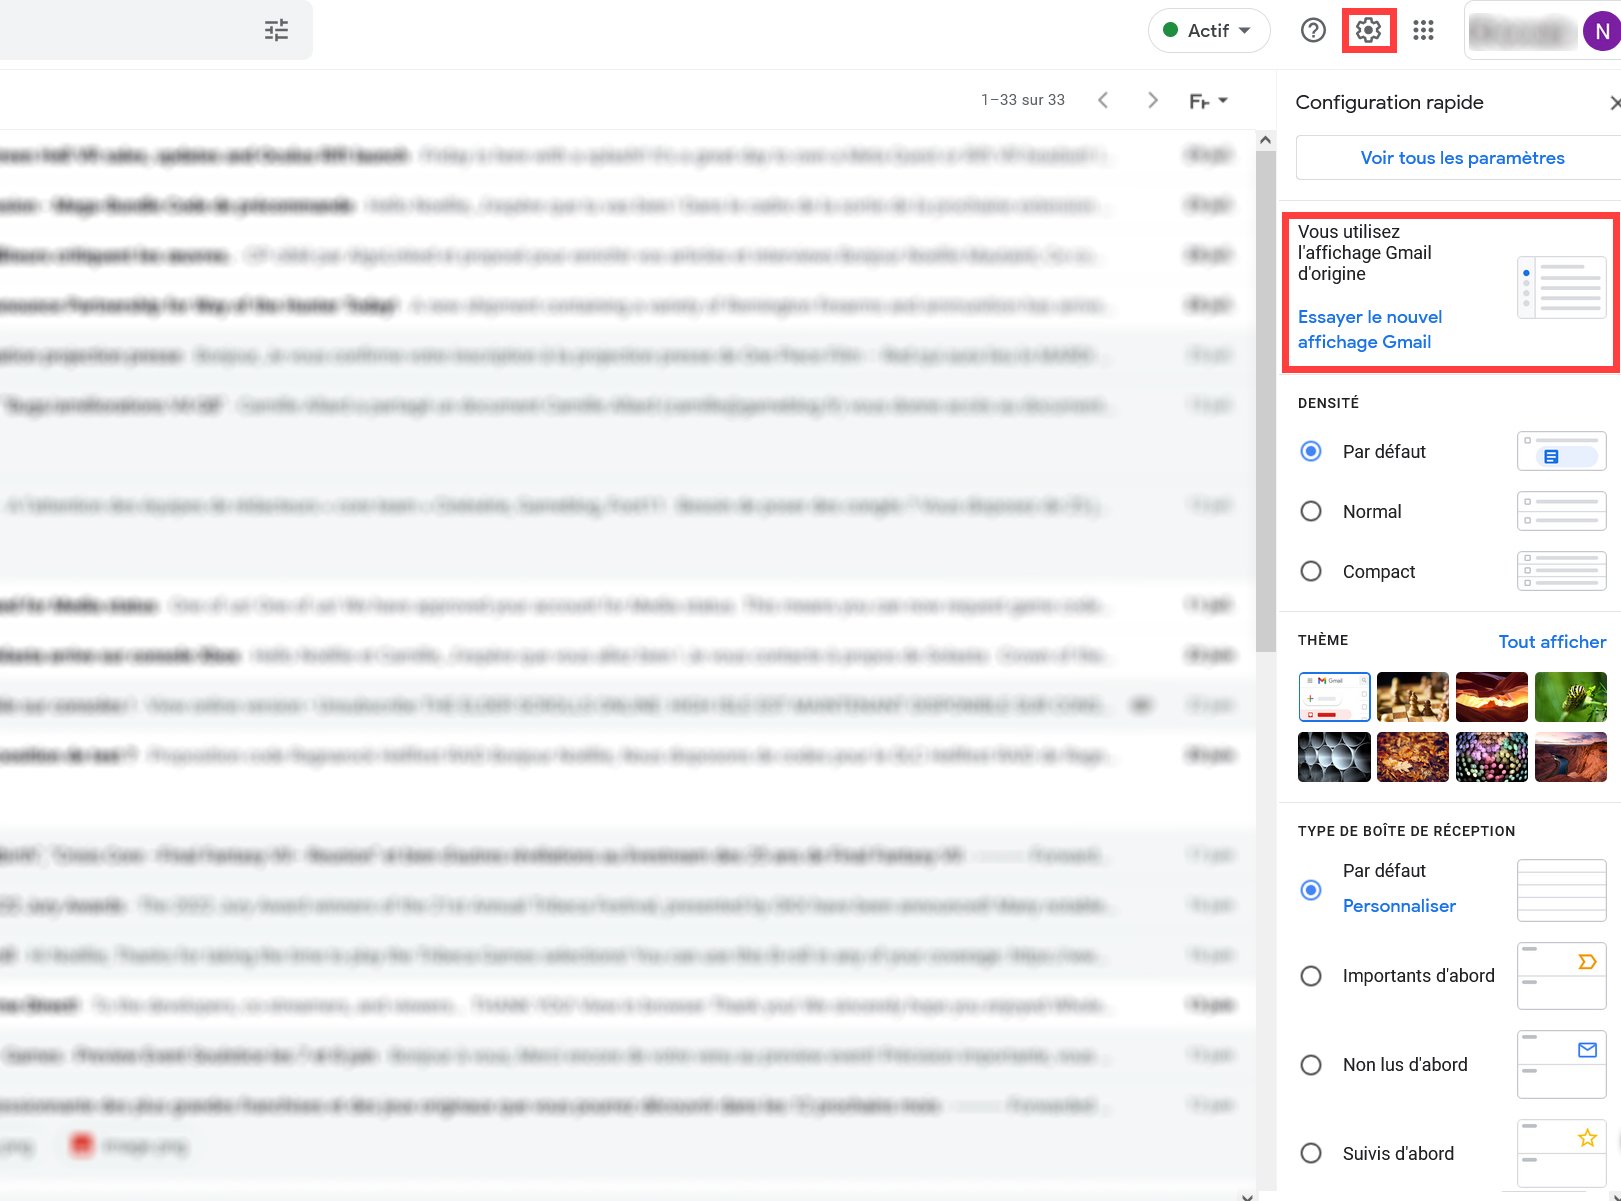Click Essayer le nouvel affichage Gmail link
1621x1201 pixels.
point(1369,329)
